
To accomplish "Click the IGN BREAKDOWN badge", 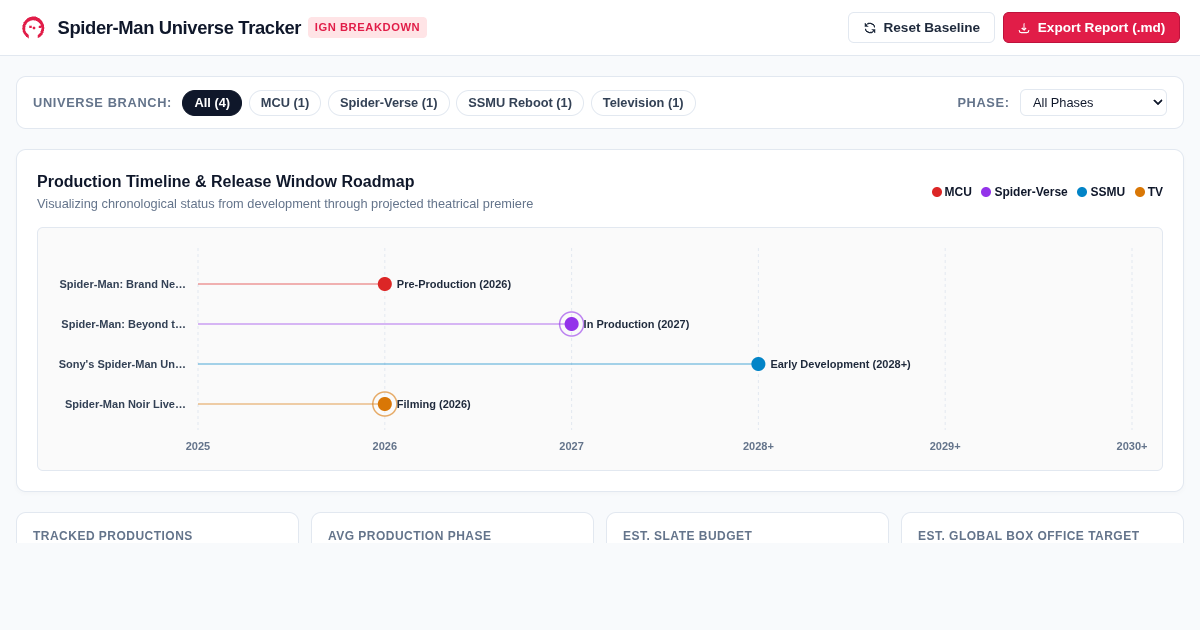I will [x=367, y=28].
